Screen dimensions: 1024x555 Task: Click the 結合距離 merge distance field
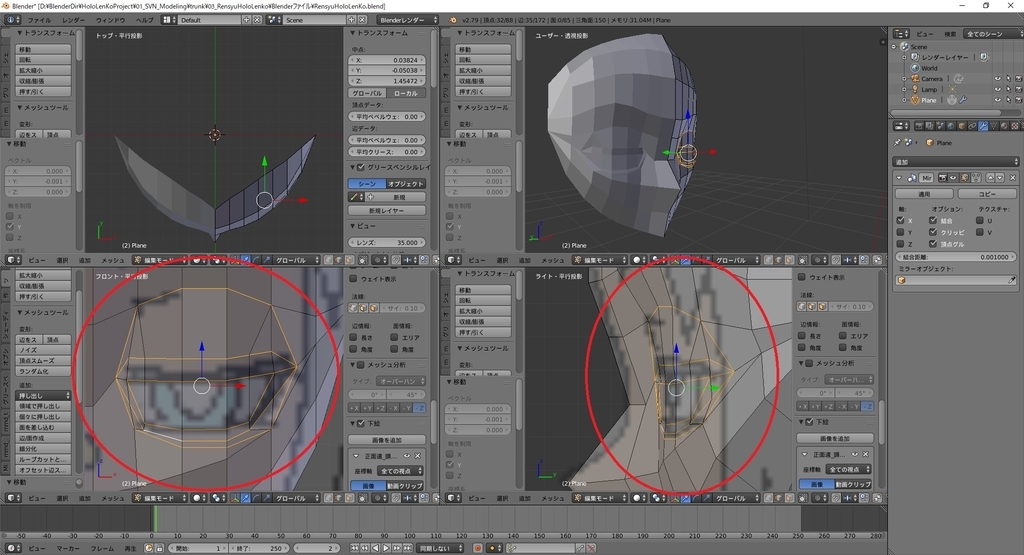click(956, 257)
